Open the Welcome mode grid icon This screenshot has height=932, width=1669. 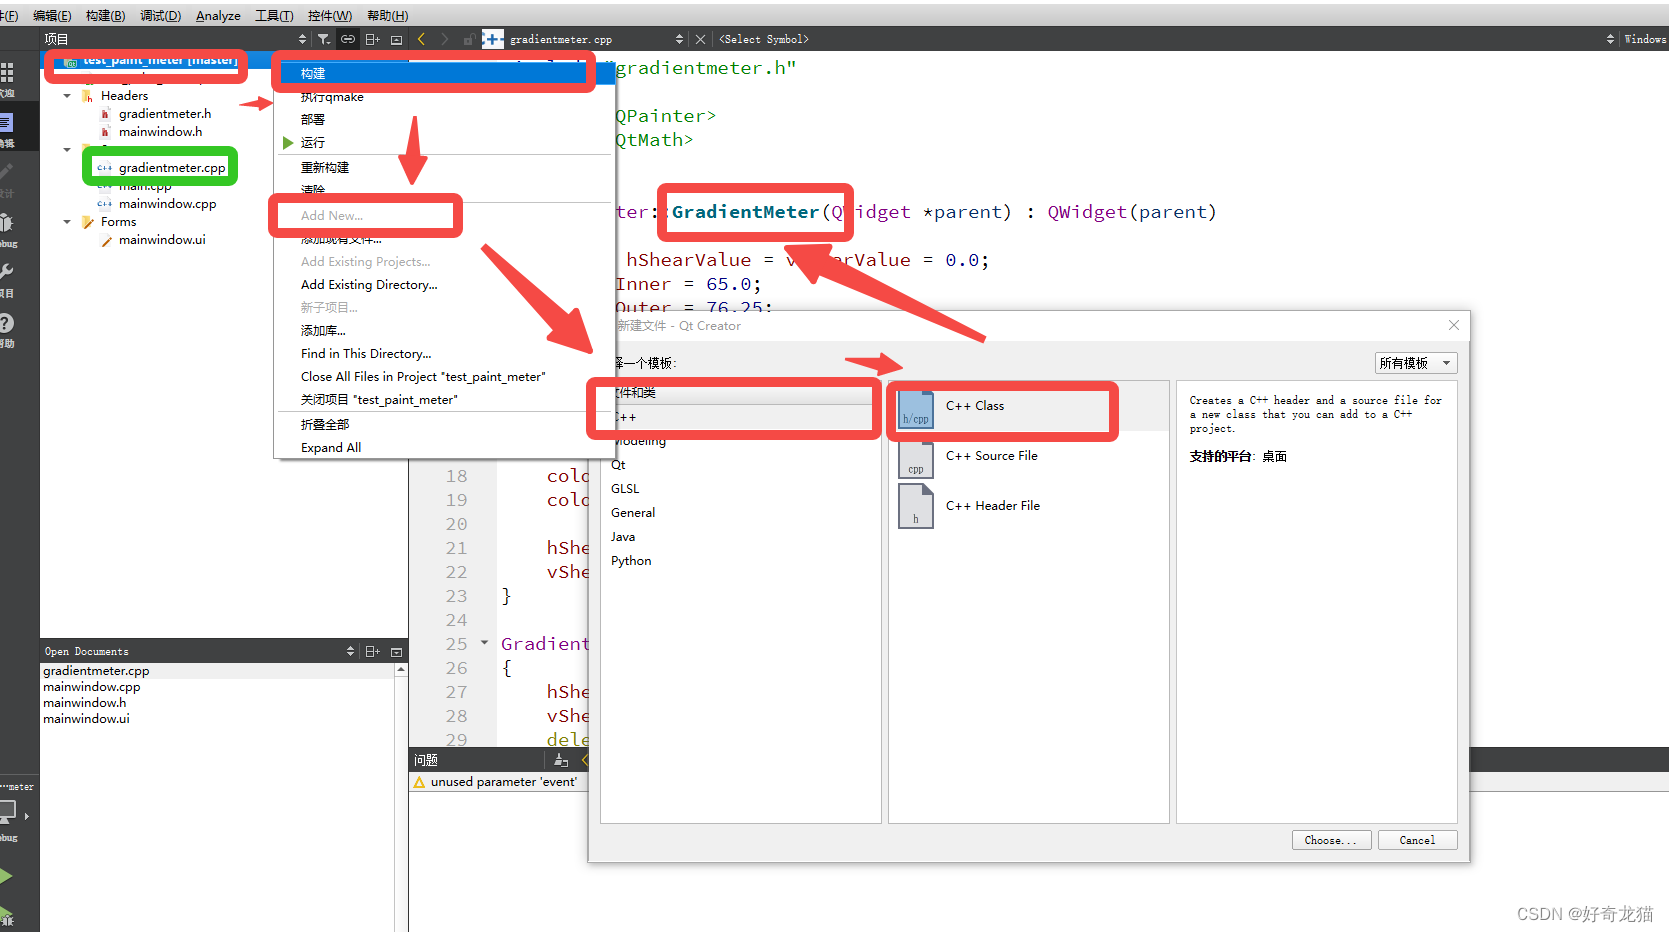point(7,73)
